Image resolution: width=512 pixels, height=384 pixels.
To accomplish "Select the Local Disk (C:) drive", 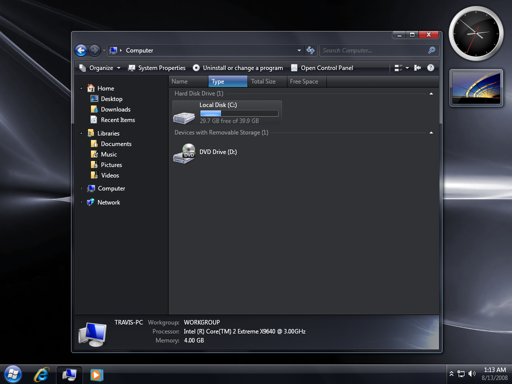I will tap(227, 113).
